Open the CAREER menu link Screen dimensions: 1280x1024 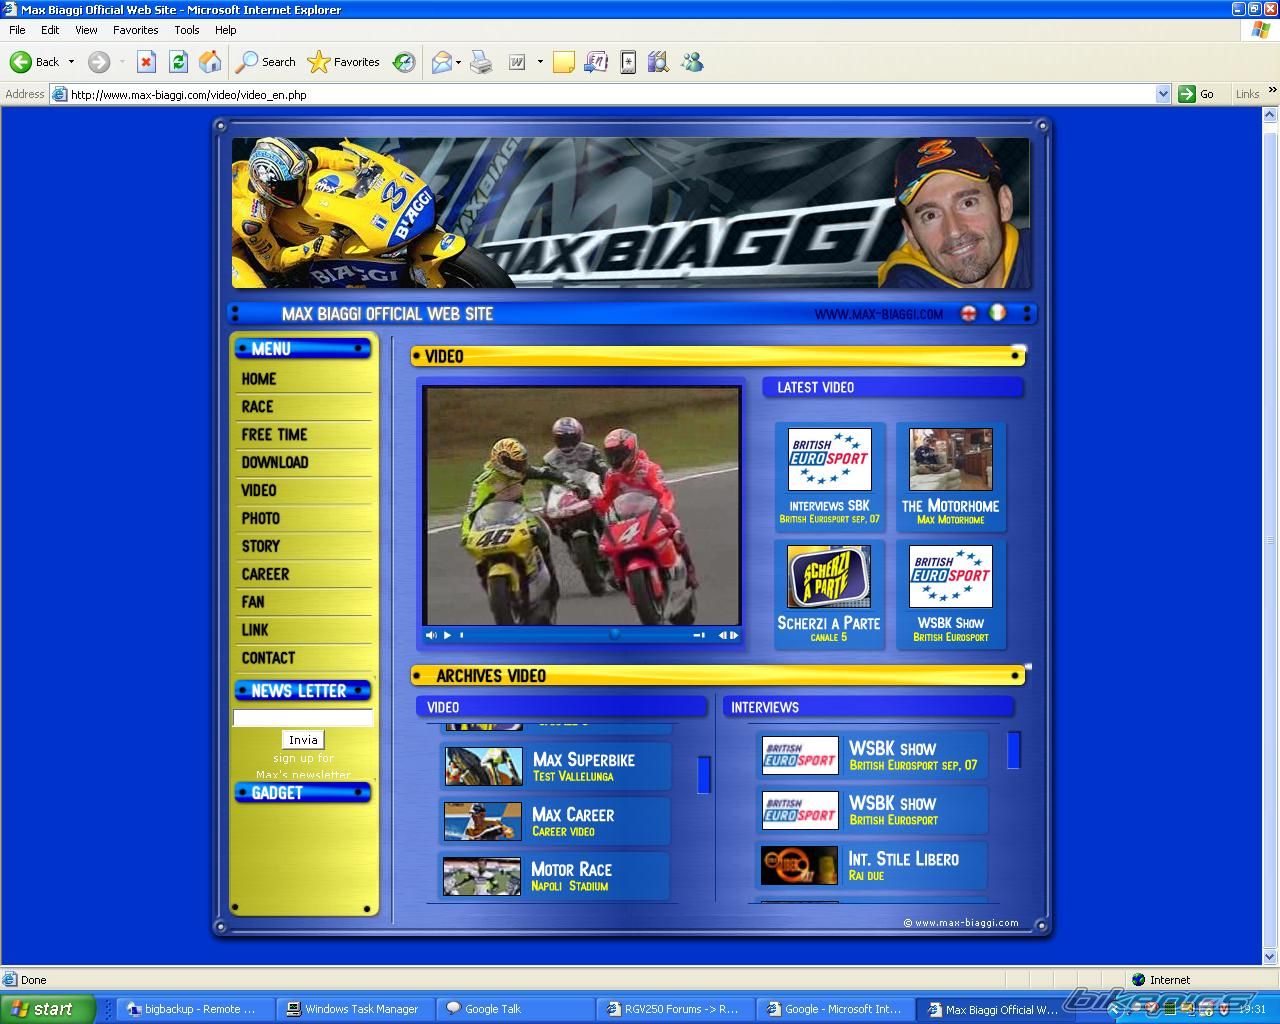[265, 575]
